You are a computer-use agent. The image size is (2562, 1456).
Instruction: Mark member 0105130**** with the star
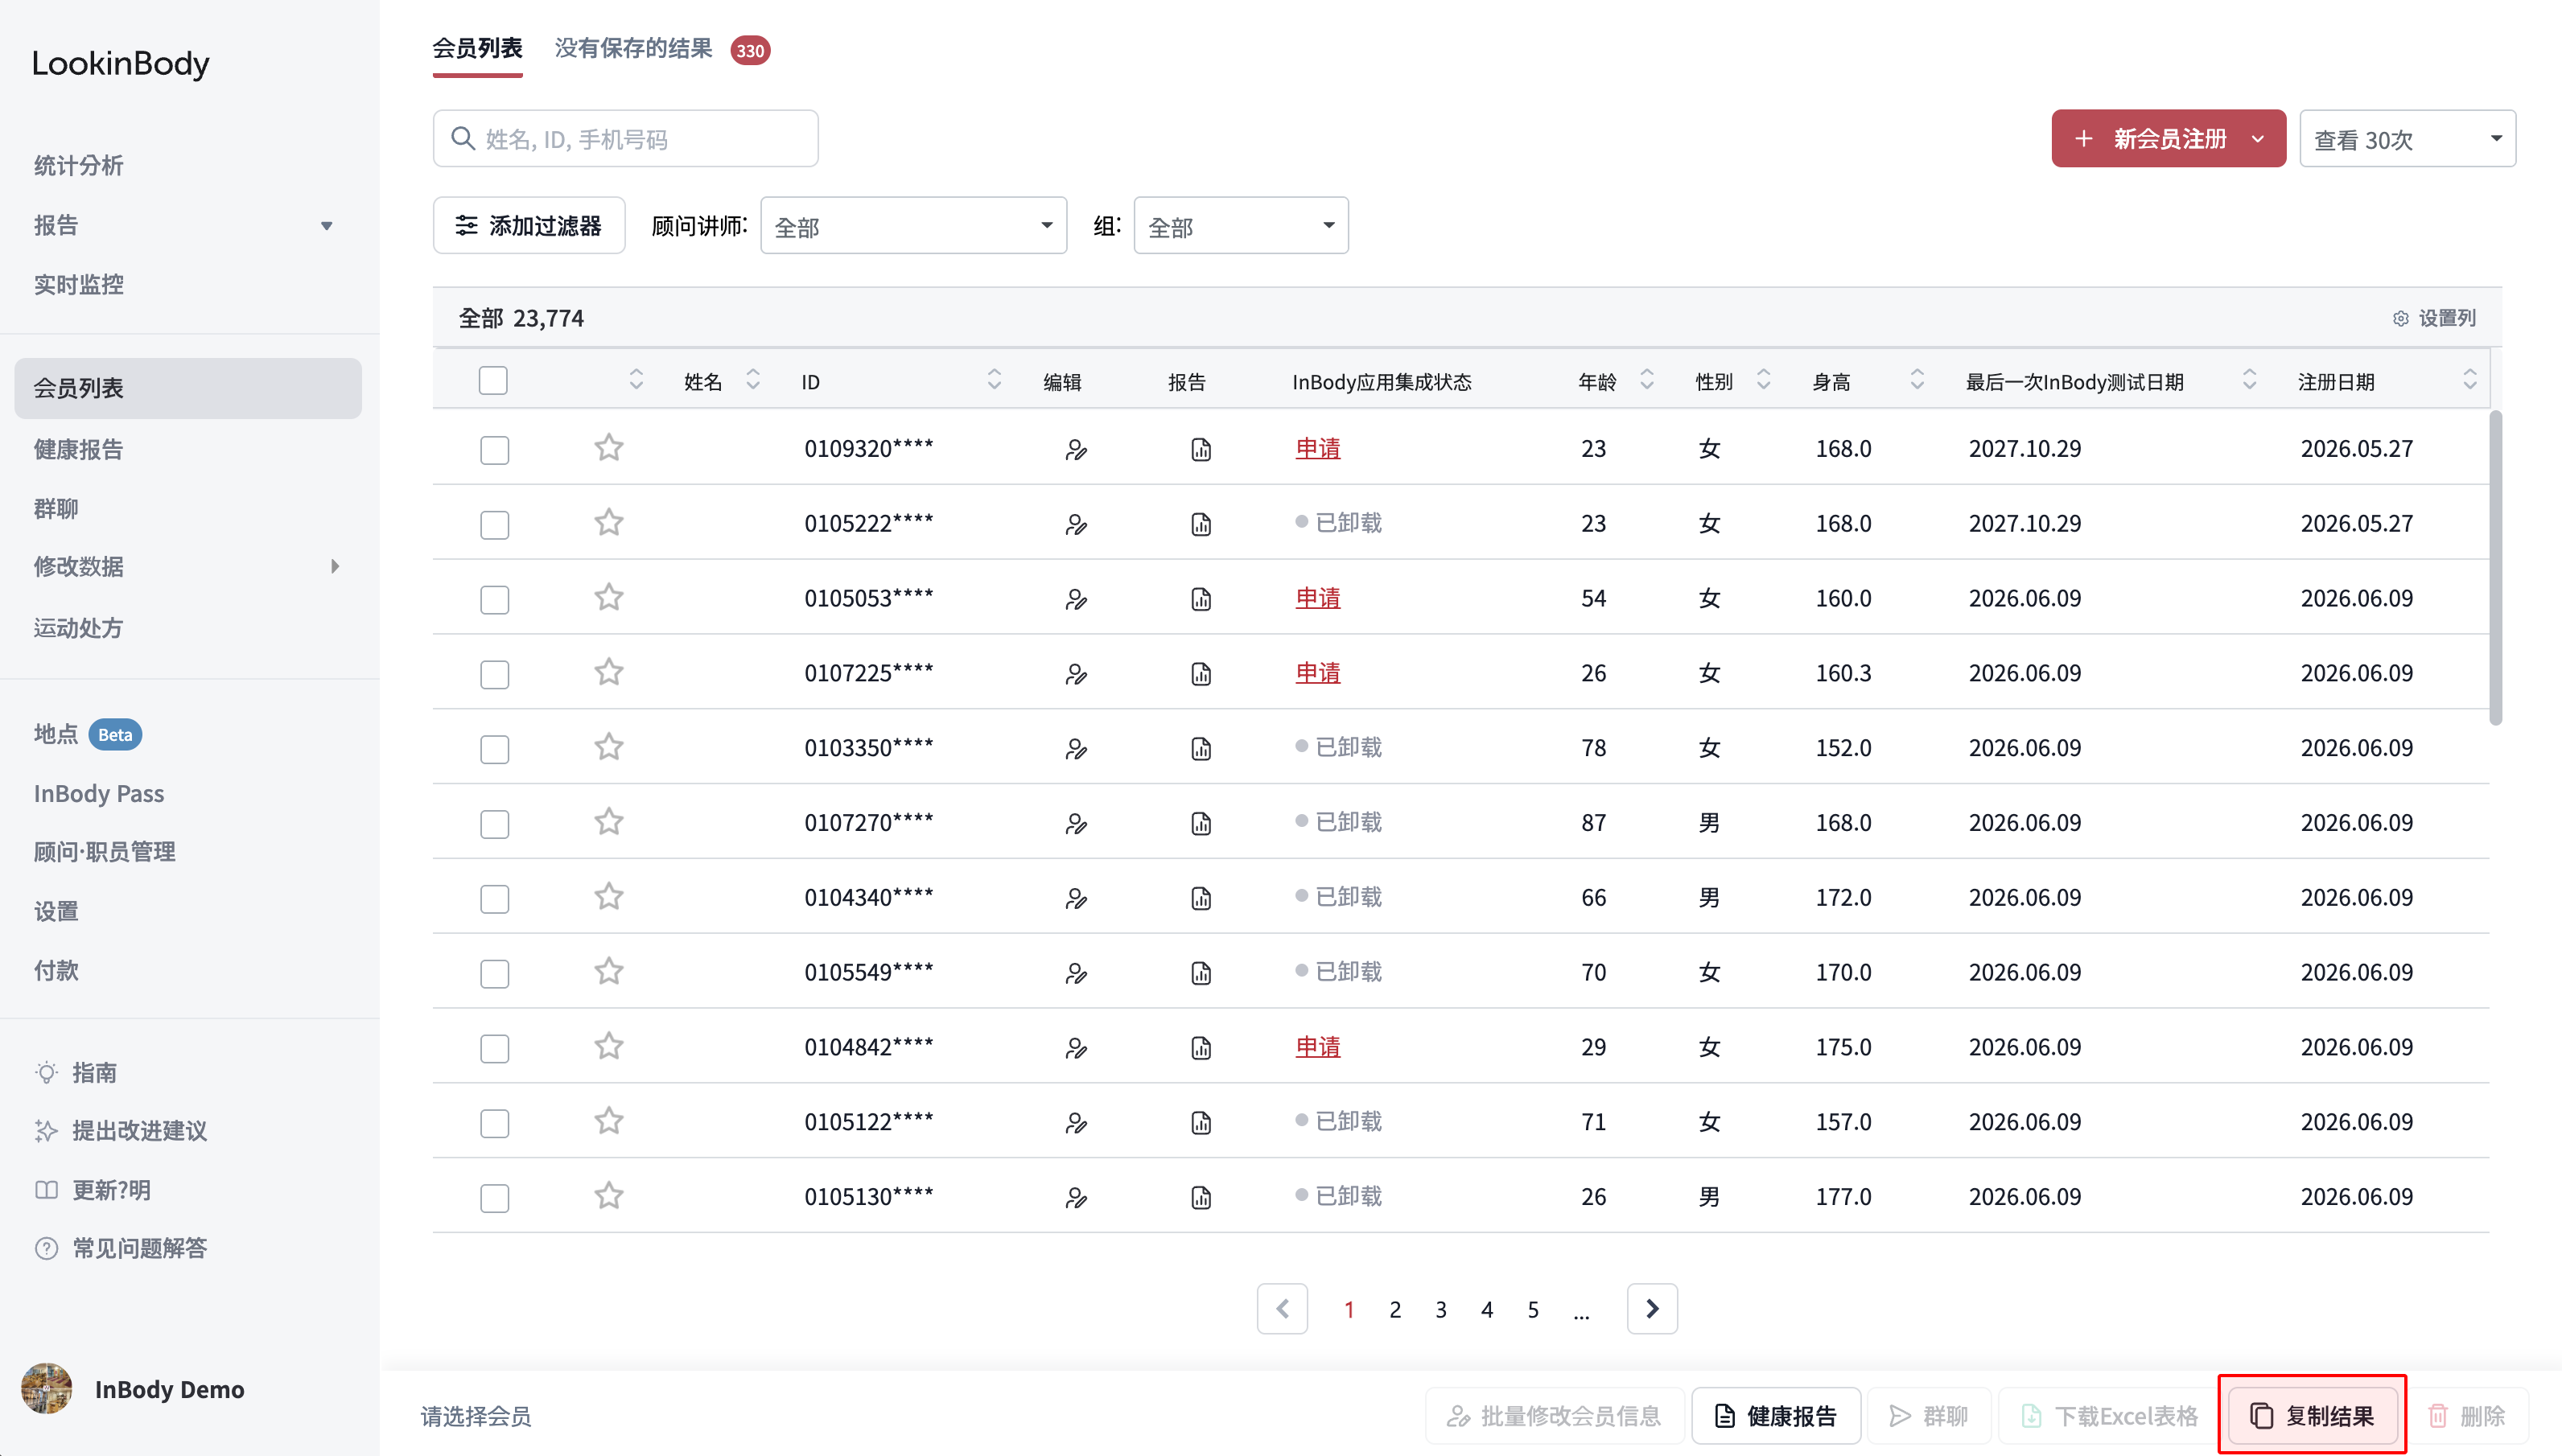[x=609, y=1195]
